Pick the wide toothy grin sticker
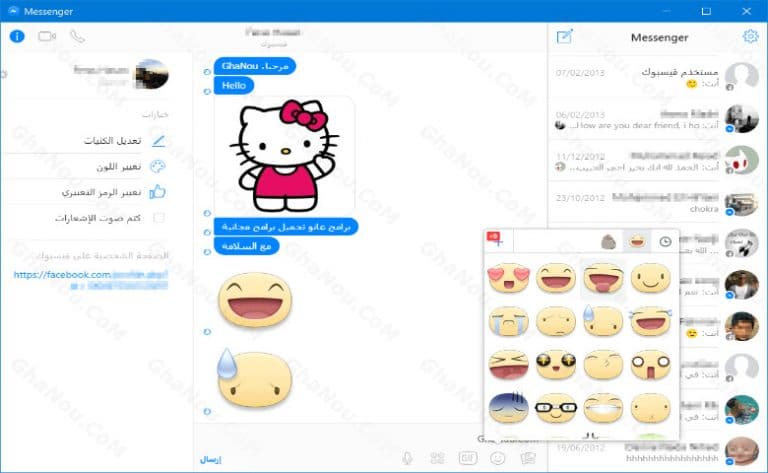768x473 pixels. [603, 407]
